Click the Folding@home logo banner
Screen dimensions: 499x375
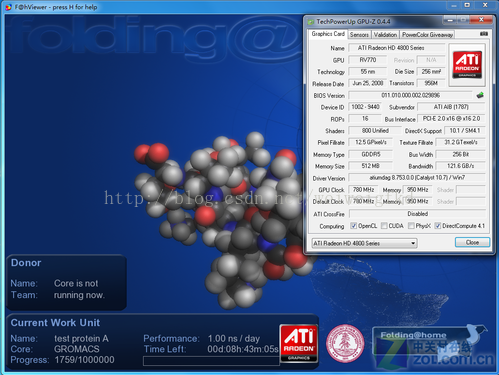pyautogui.click(x=430, y=345)
